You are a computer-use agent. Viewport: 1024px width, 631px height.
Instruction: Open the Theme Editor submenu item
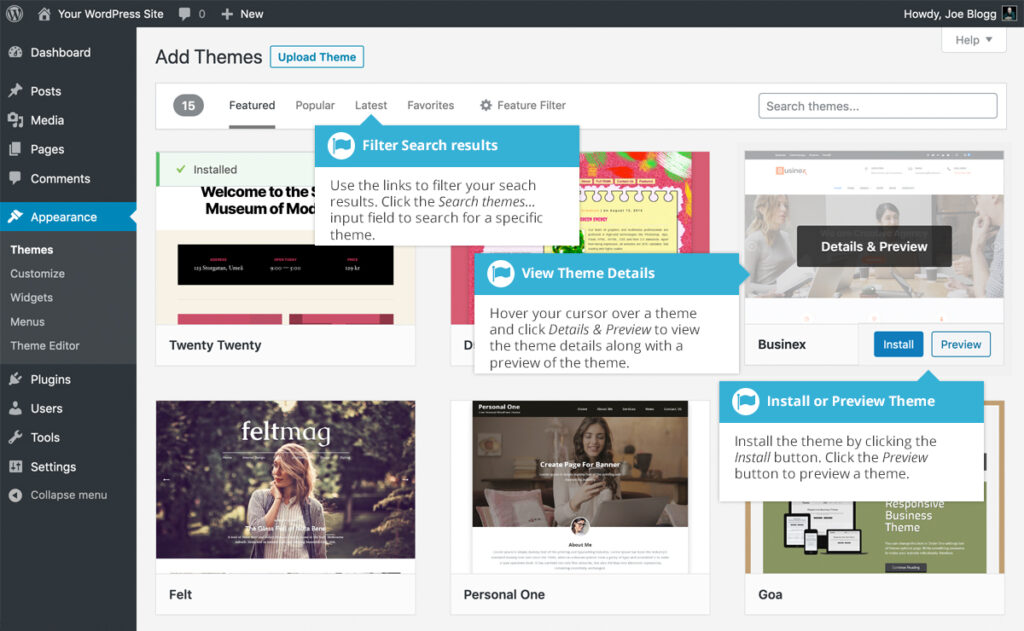(x=44, y=346)
